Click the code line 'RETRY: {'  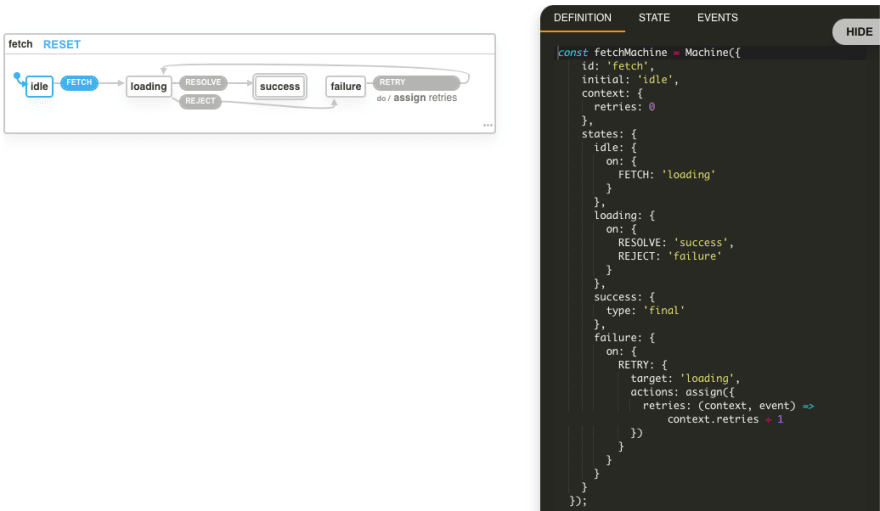642,365
